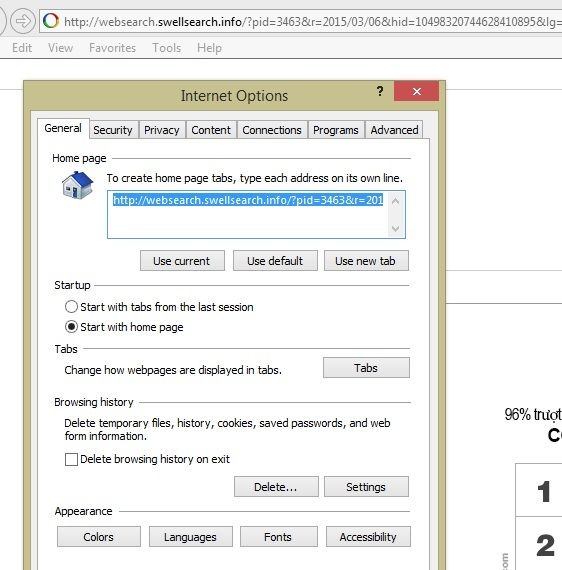Open the Accessibility button
The image size is (562, 570).
tap(368, 537)
